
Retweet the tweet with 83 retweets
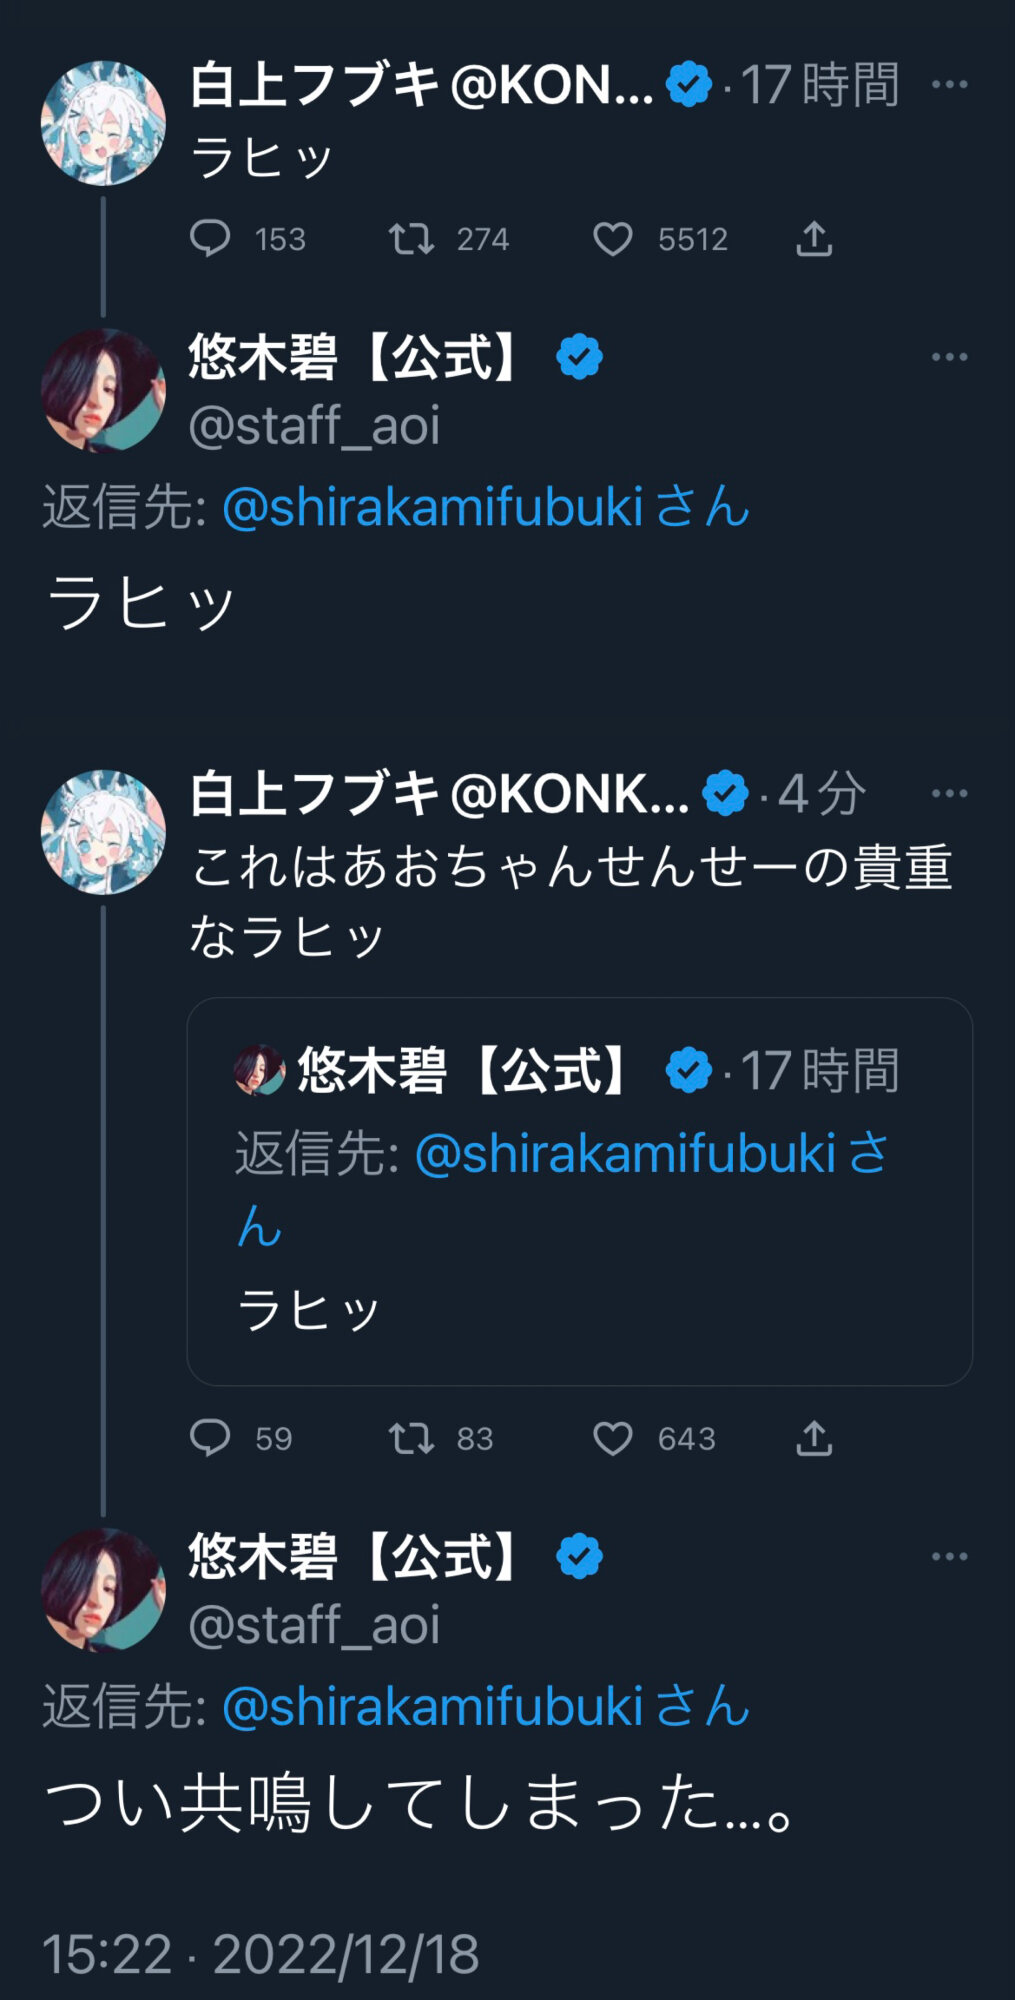click(x=411, y=1438)
